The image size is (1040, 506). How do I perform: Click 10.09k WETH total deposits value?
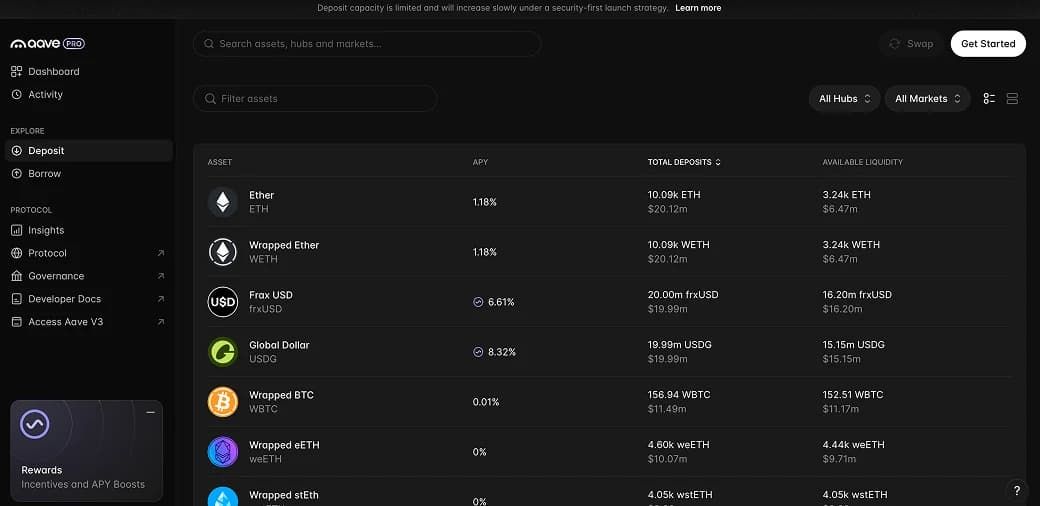coord(679,245)
